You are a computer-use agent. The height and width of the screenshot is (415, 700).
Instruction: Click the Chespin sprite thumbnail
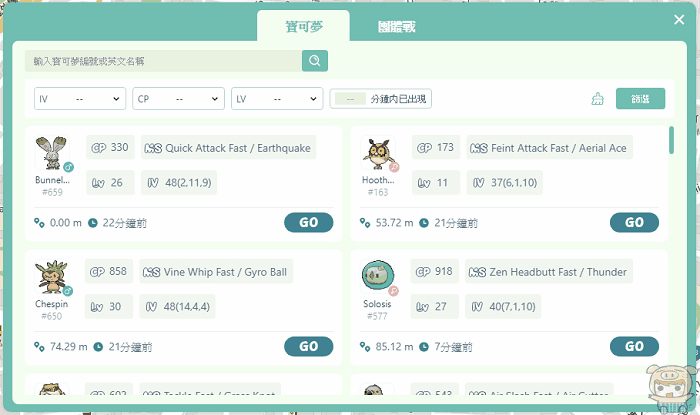(x=52, y=277)
